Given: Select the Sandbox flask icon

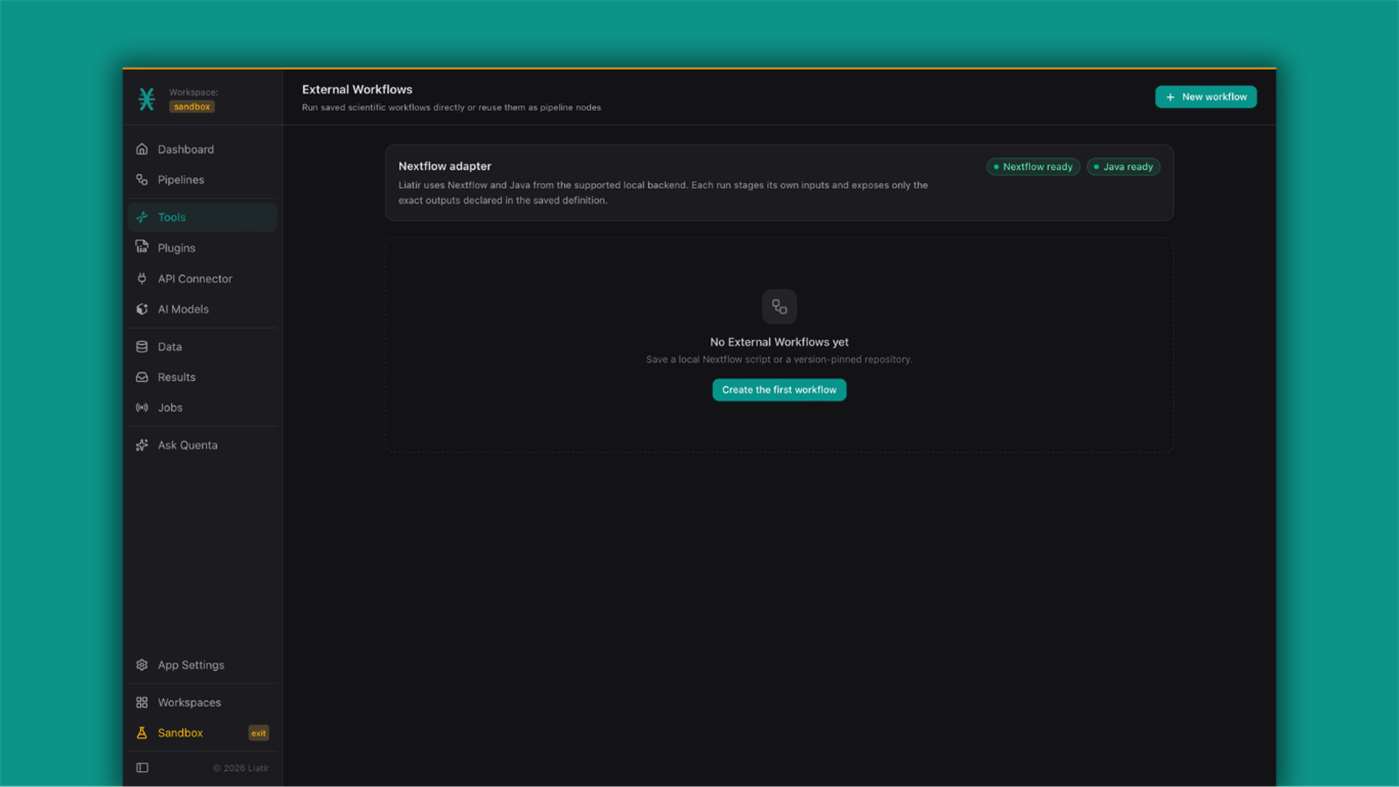Looking at the screenshot, I should [142, 733].
